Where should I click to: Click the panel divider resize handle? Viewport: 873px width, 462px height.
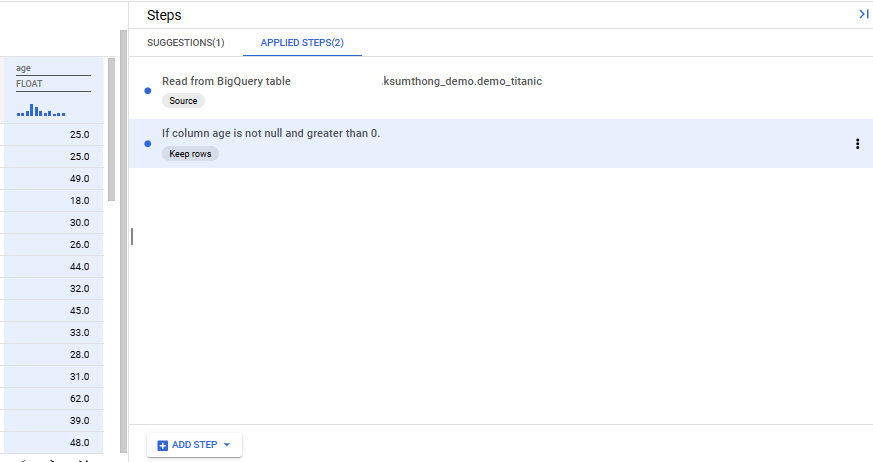coord(131,236)
